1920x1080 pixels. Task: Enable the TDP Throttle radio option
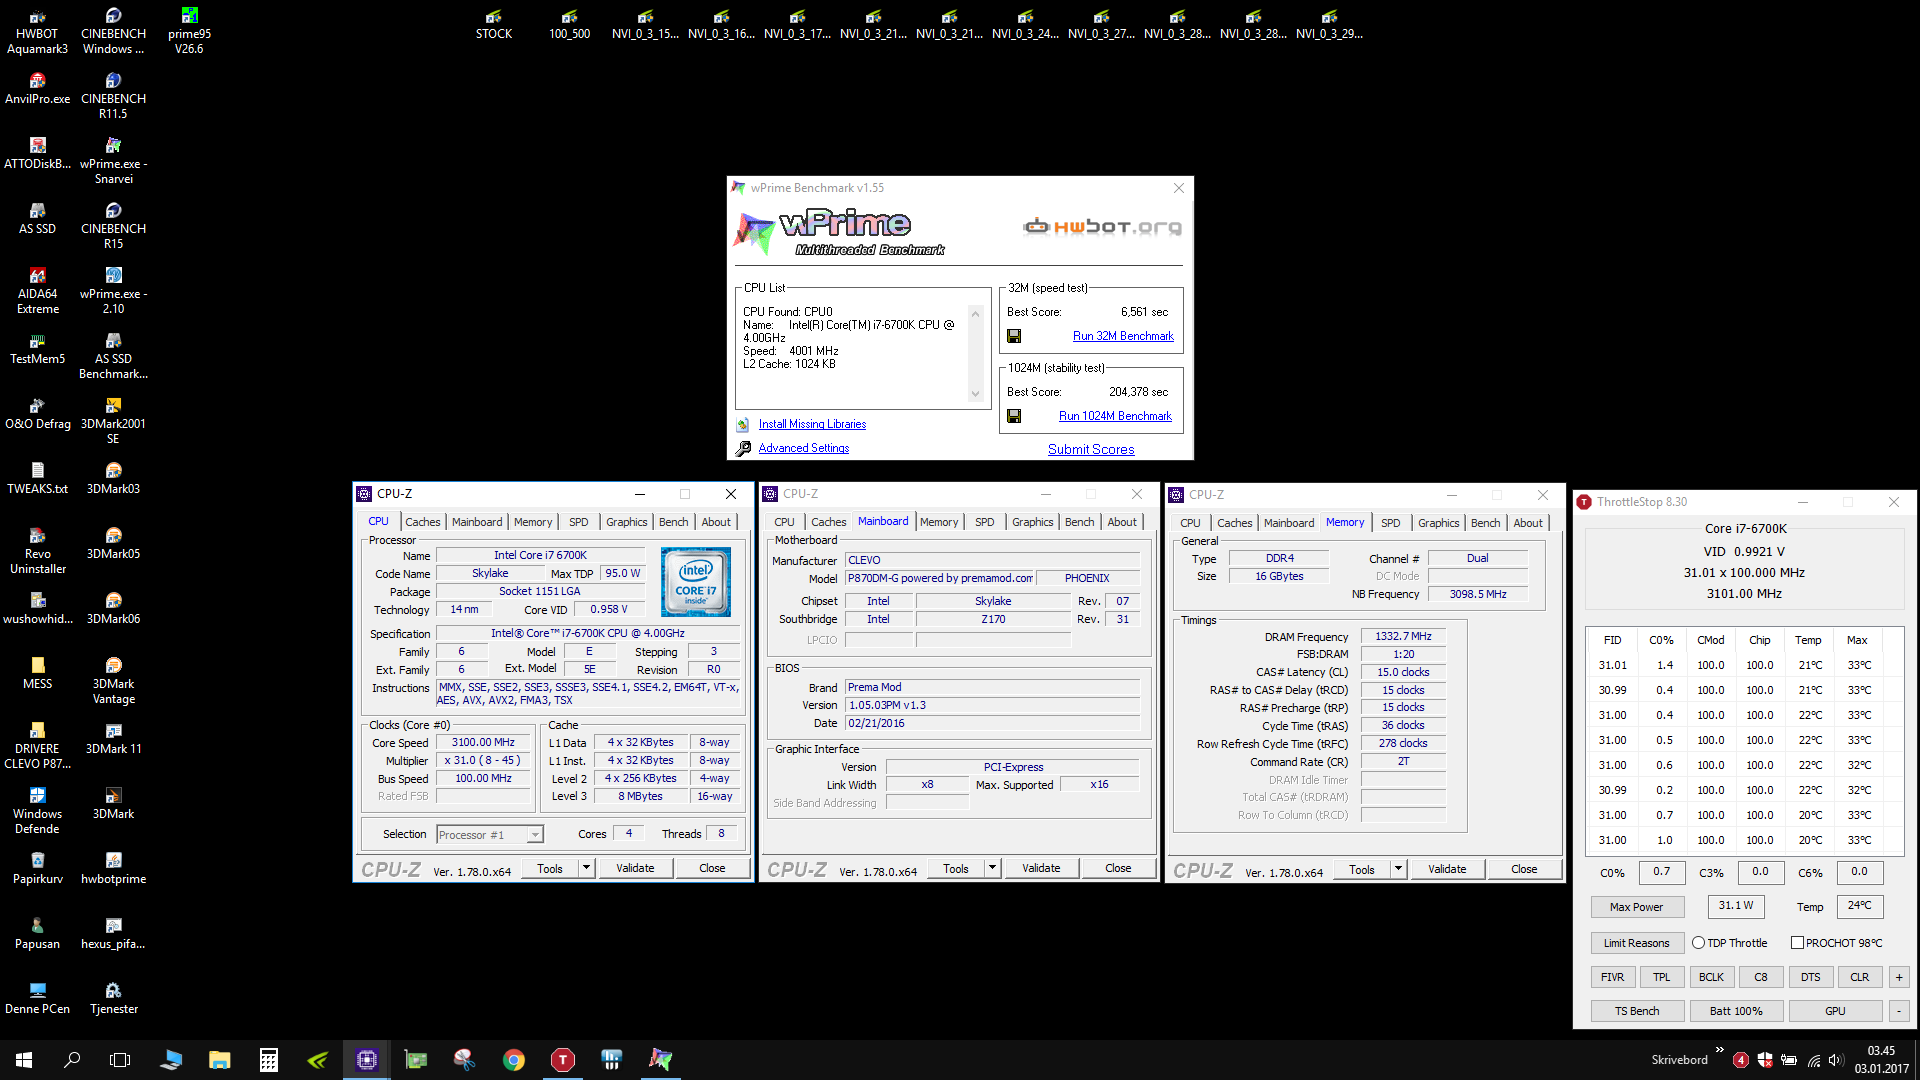tap(1698, 943)
